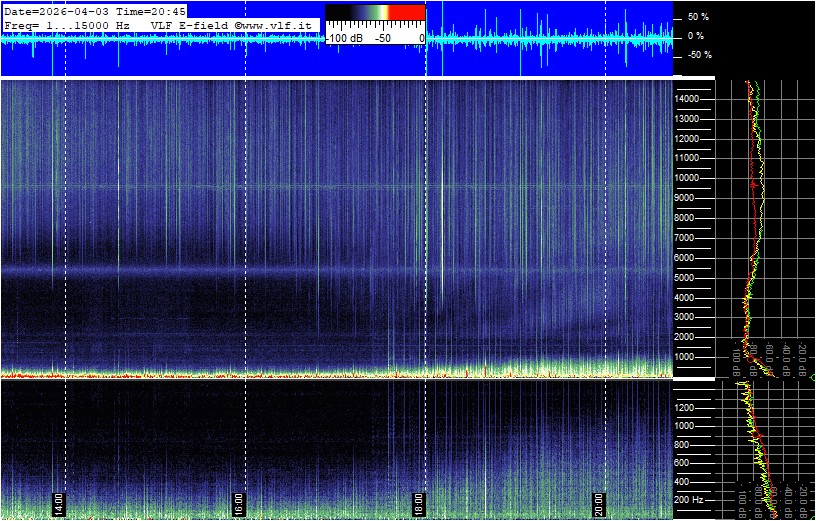Click the amplitude waveform strip
This screenshot has height=521, width=816.
(x=336, y=38)
